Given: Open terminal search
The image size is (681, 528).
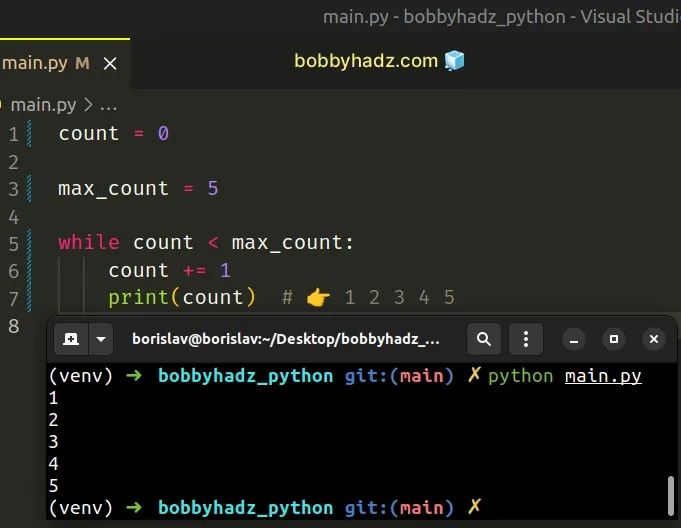Looking at the screenshot, I should point(484,339).
